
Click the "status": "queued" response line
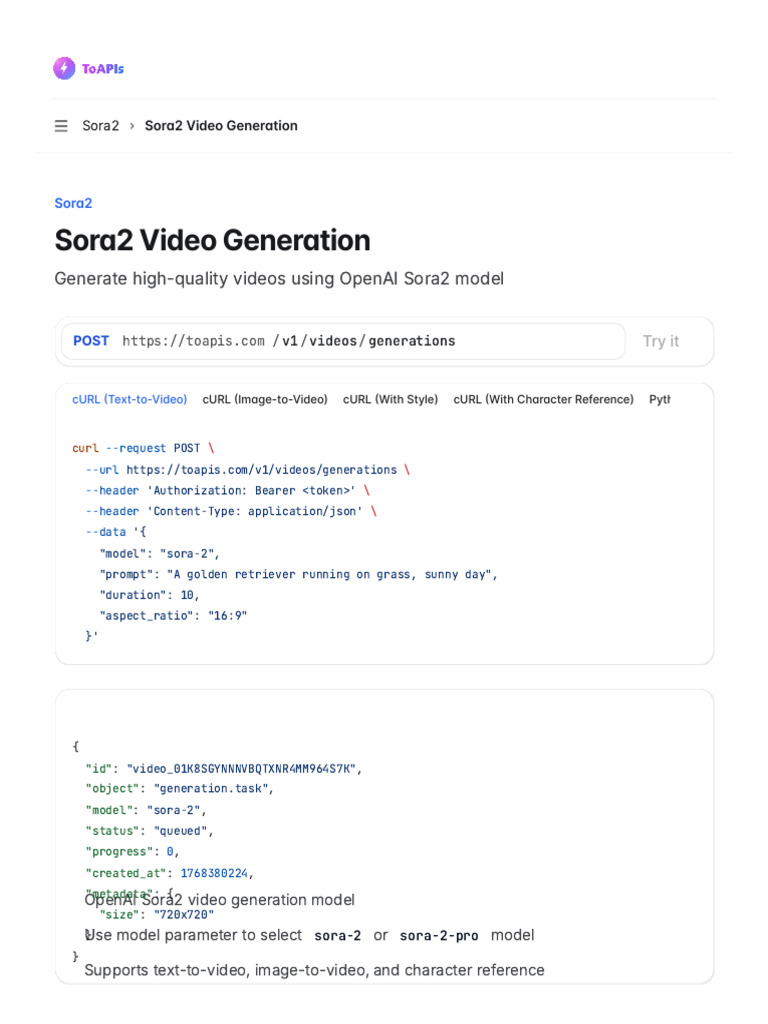(x=150, y=831)
